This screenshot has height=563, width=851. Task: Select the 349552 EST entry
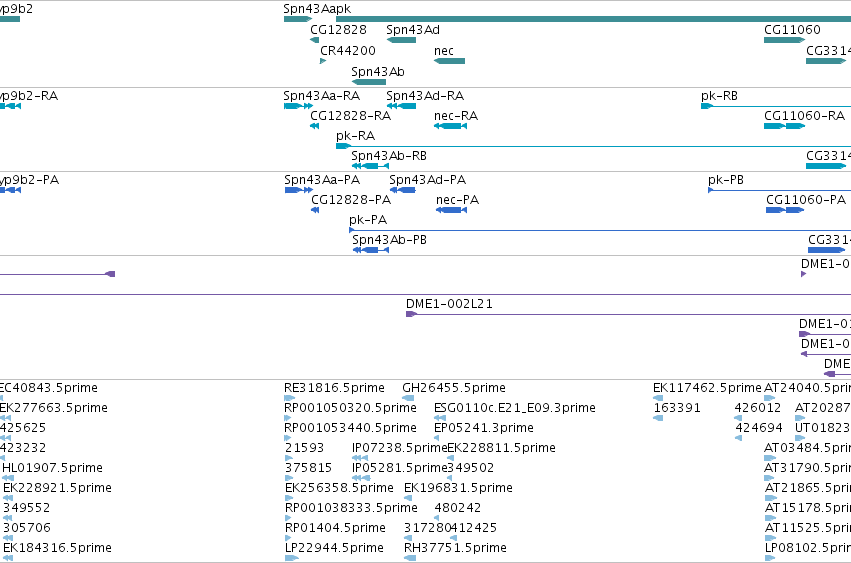coord(8,518)
